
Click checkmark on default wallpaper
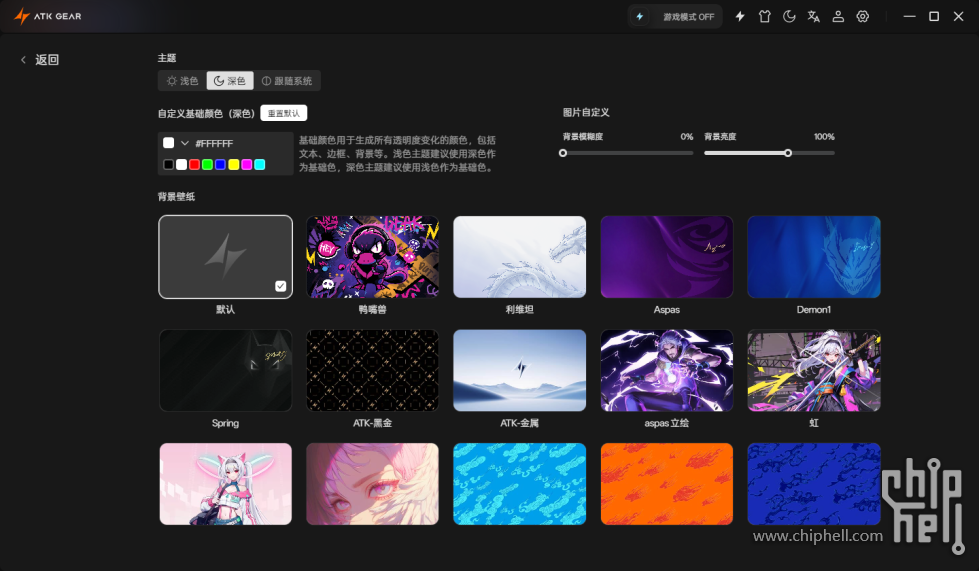tap(281, 286)
